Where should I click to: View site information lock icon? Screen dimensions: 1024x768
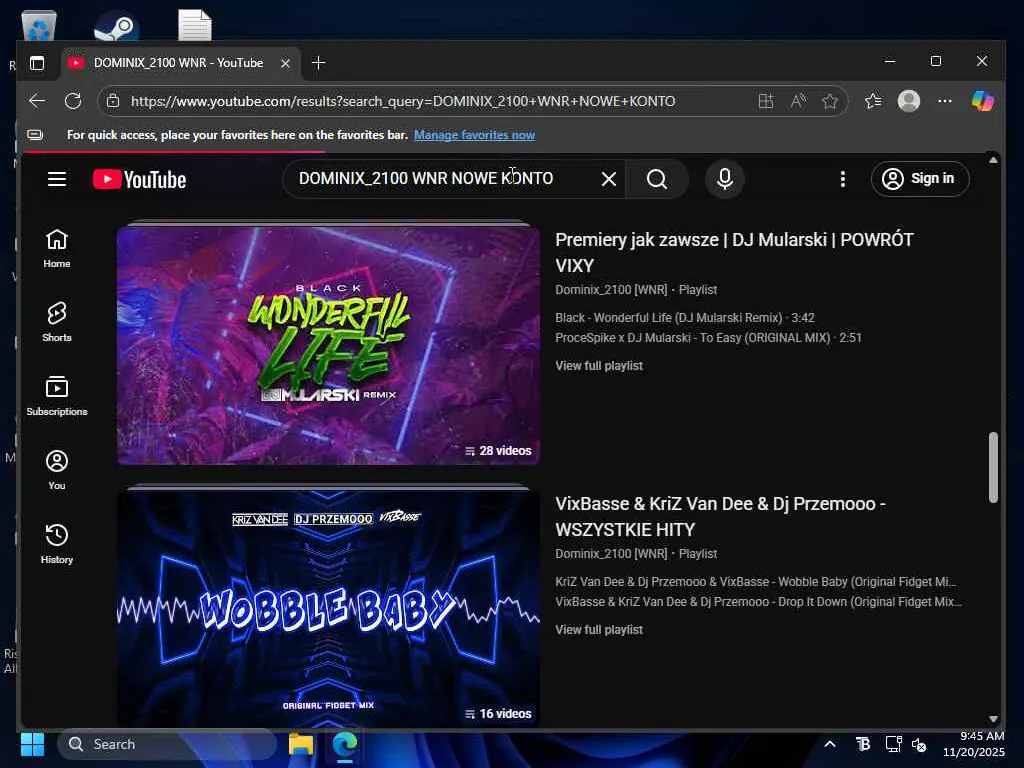[113, 101]
